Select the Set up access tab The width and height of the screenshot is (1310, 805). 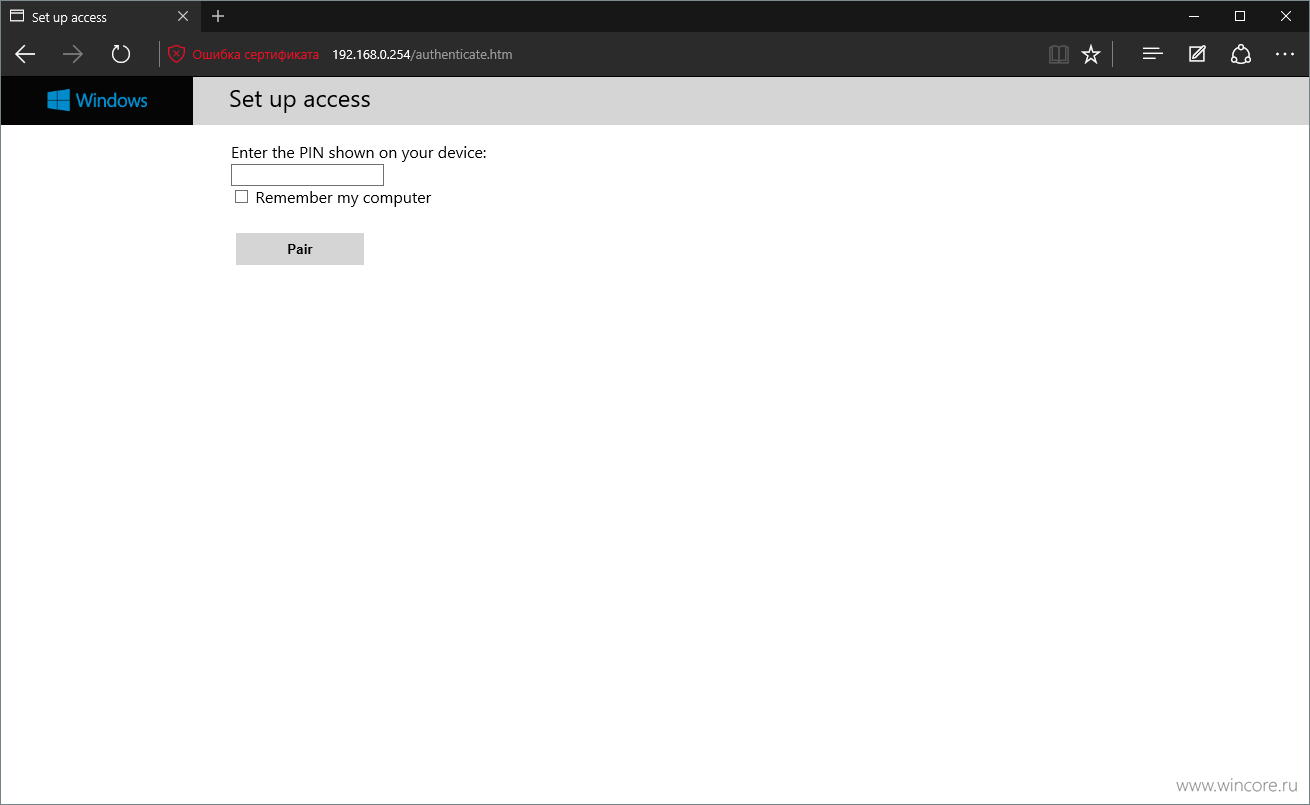[x=98, y=16]
